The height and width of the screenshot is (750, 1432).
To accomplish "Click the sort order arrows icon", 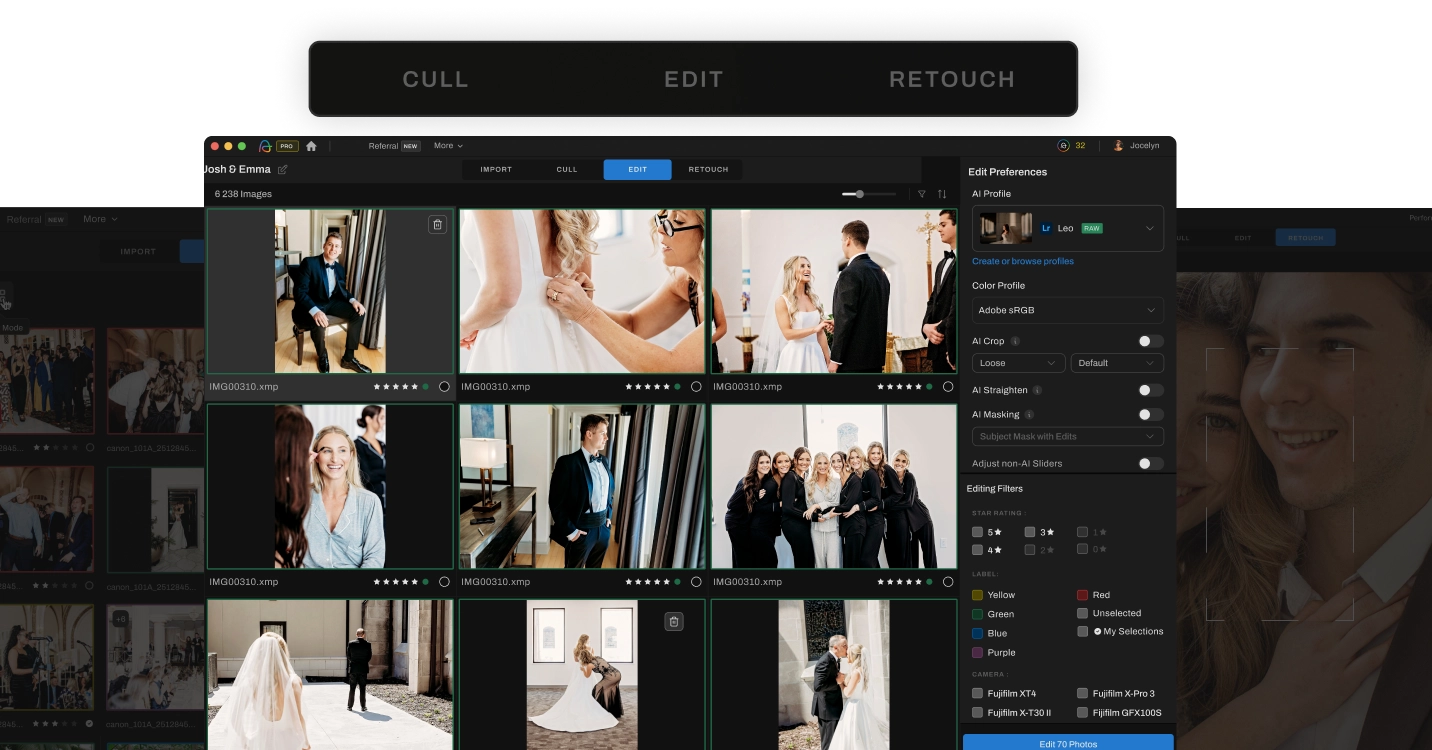I will [942, 194].
